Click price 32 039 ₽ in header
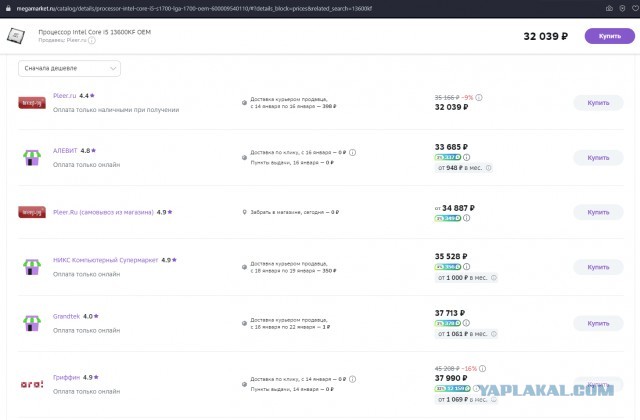The width and height of the screenshot is (640, 420). [x=546, y=36]
